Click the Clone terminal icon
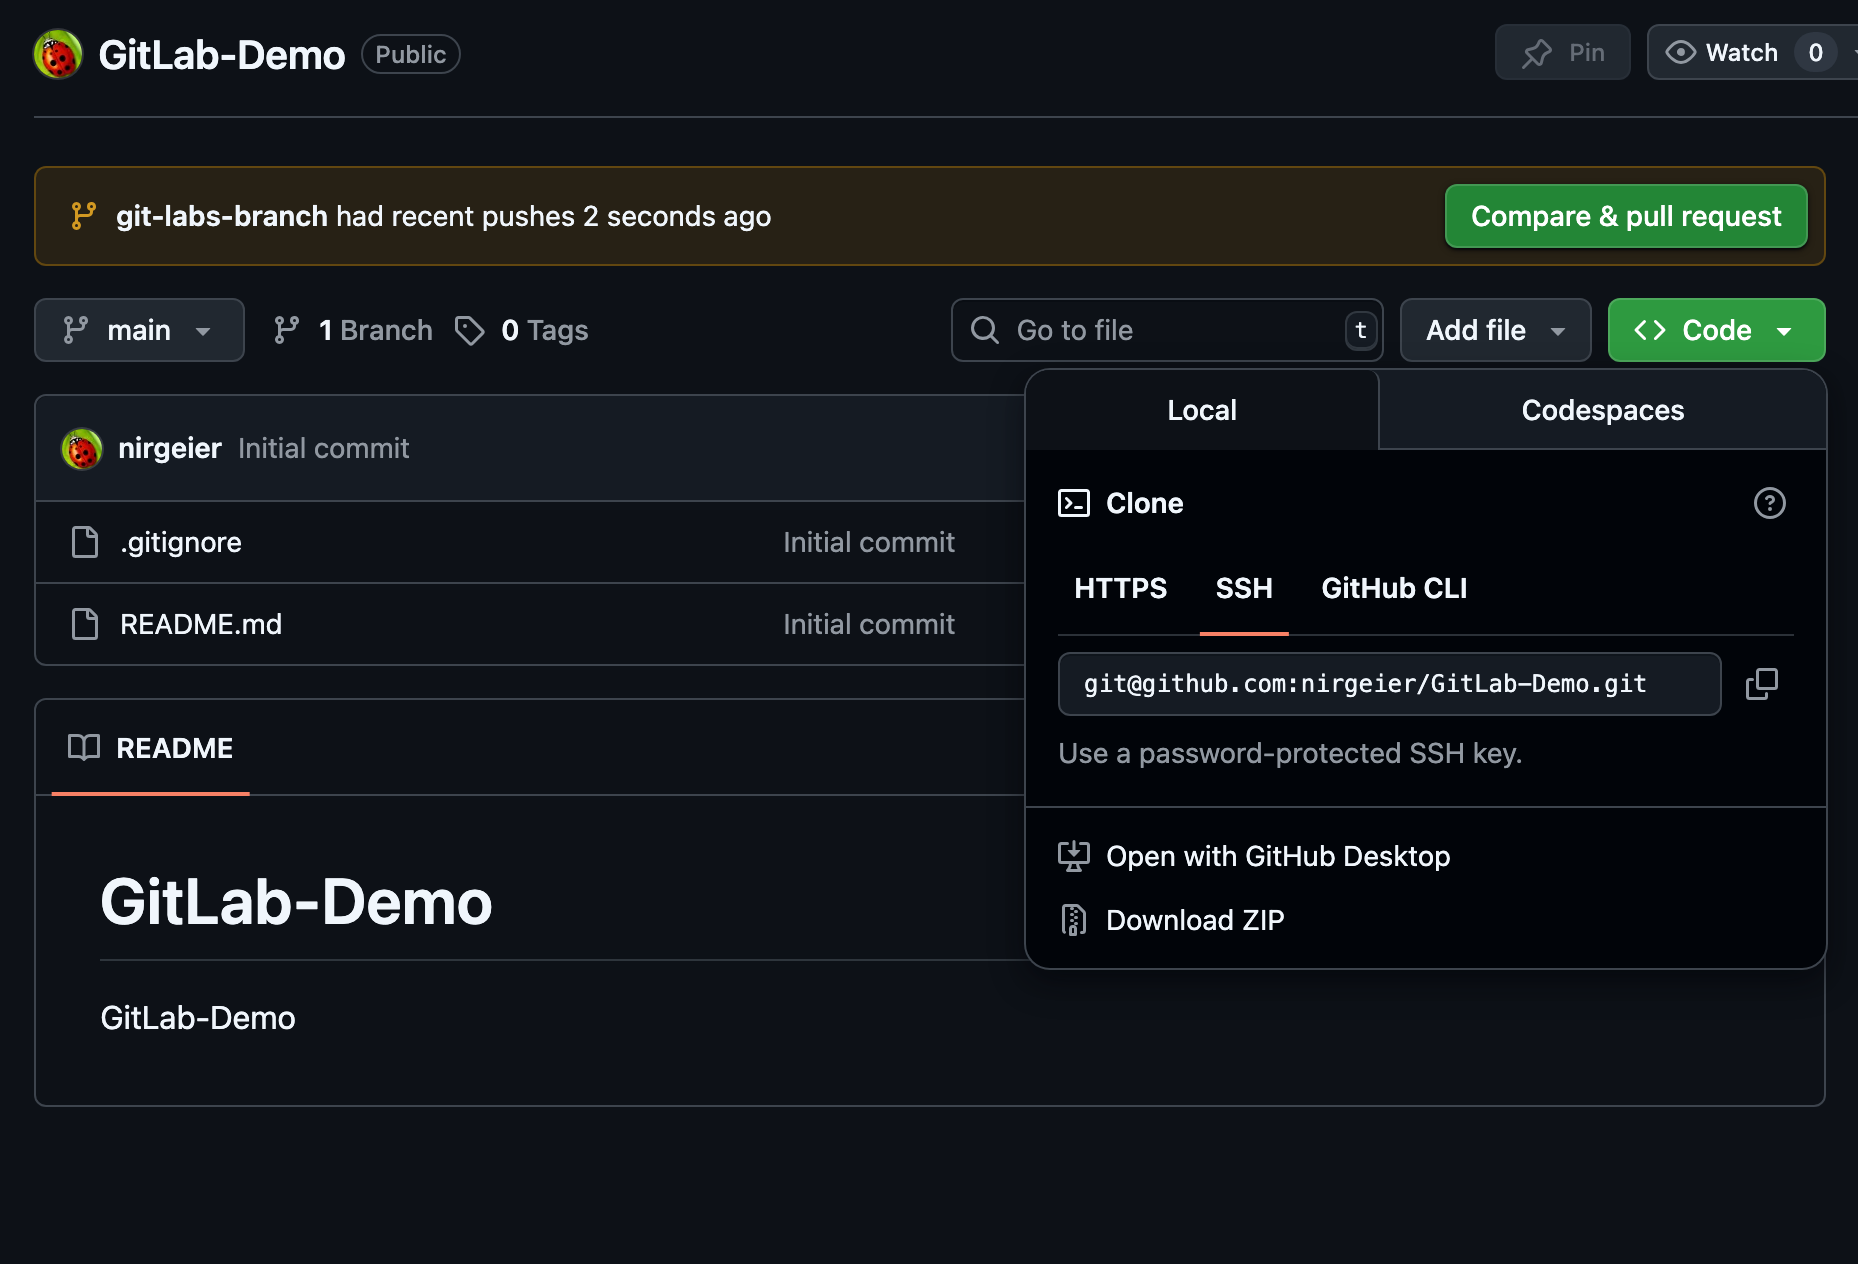This screenshot has width=1858, height=1264. click(x=1074, y=503)
